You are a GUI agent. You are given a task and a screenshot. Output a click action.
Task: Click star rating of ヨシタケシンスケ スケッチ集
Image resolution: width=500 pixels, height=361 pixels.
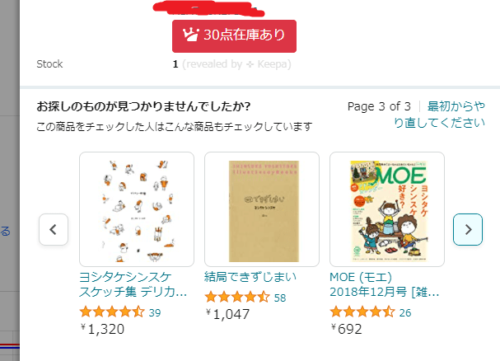click(112, 312)
